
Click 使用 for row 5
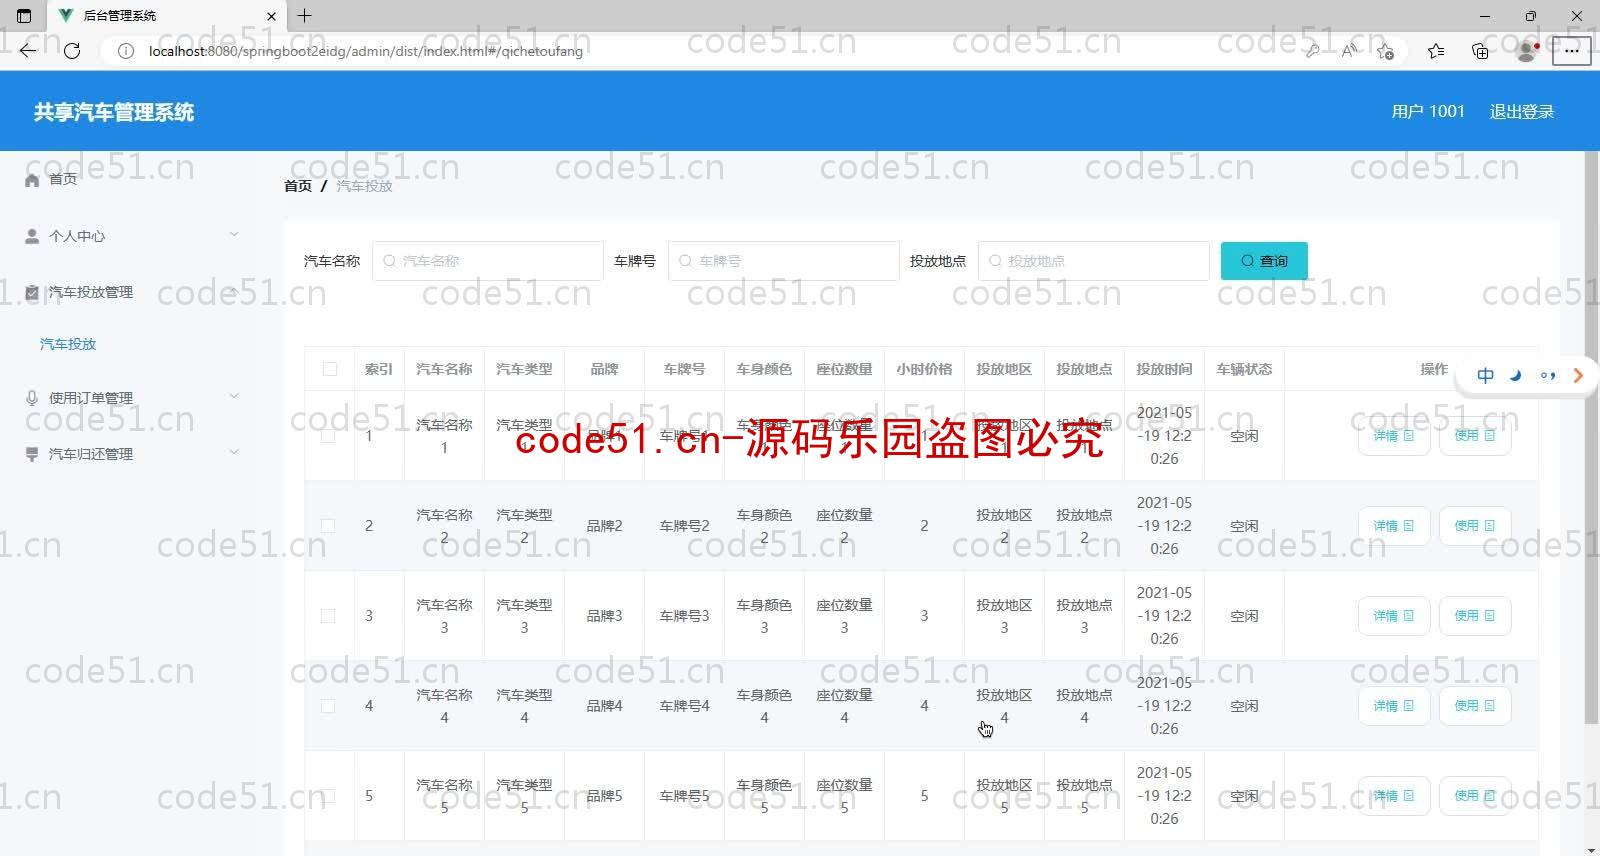1475,796
